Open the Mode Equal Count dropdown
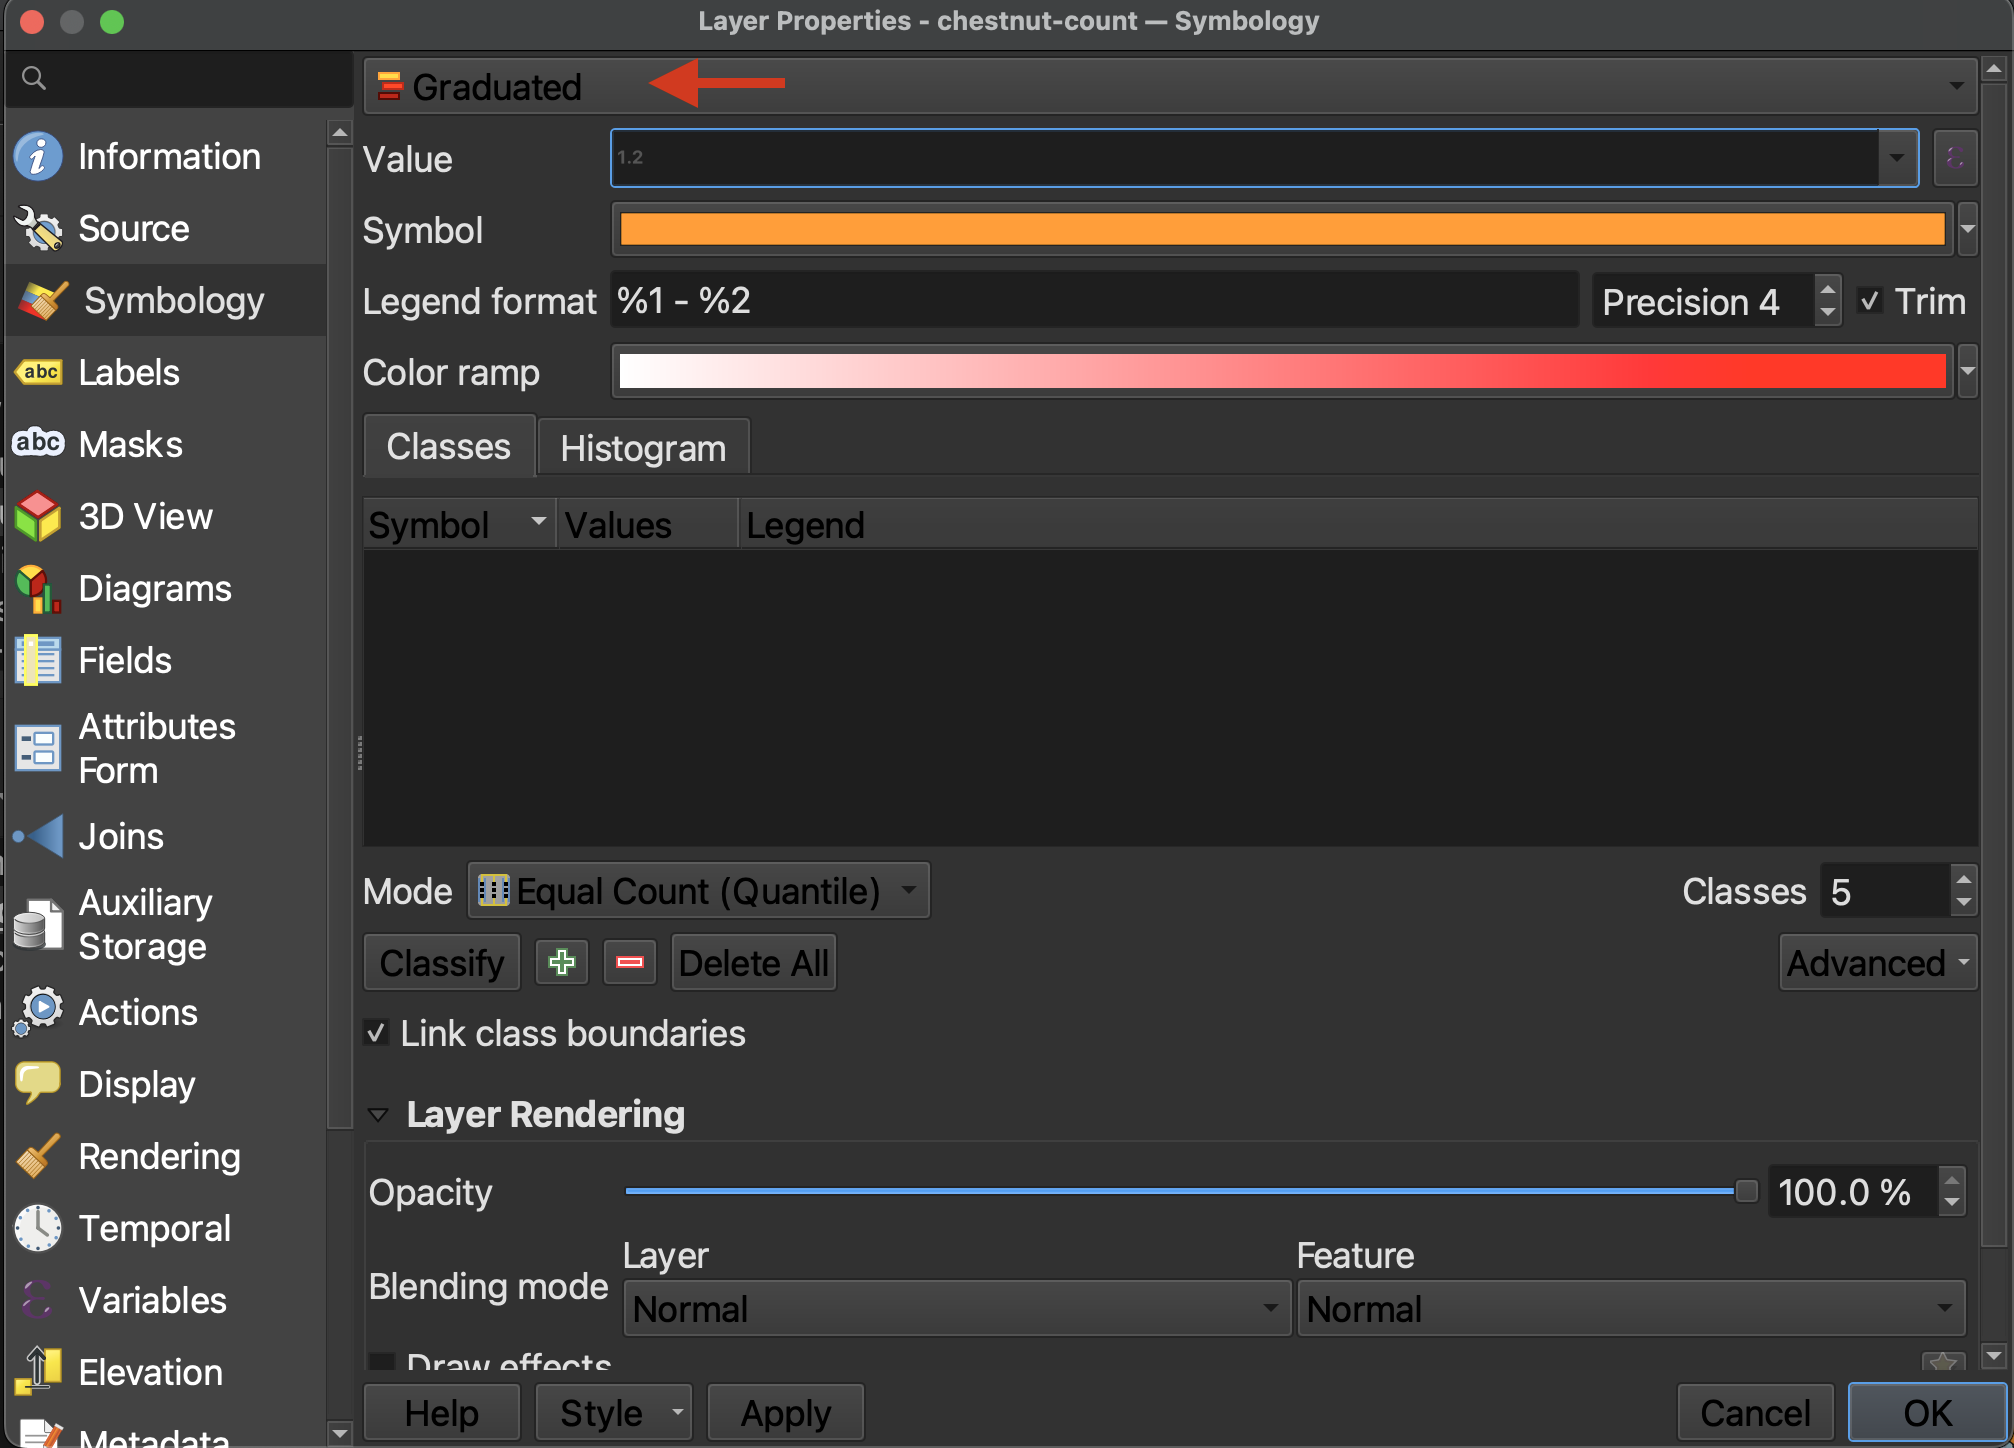Image resolution: width=2014 pixels, height=1448 pixels. (698, 891)
